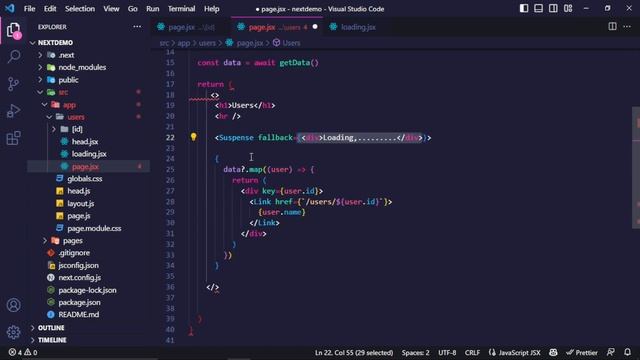Image resolution: width=640 pixels, height=360 pixels.
Task: Click Prettier formatter status
Action: (582, 352)
